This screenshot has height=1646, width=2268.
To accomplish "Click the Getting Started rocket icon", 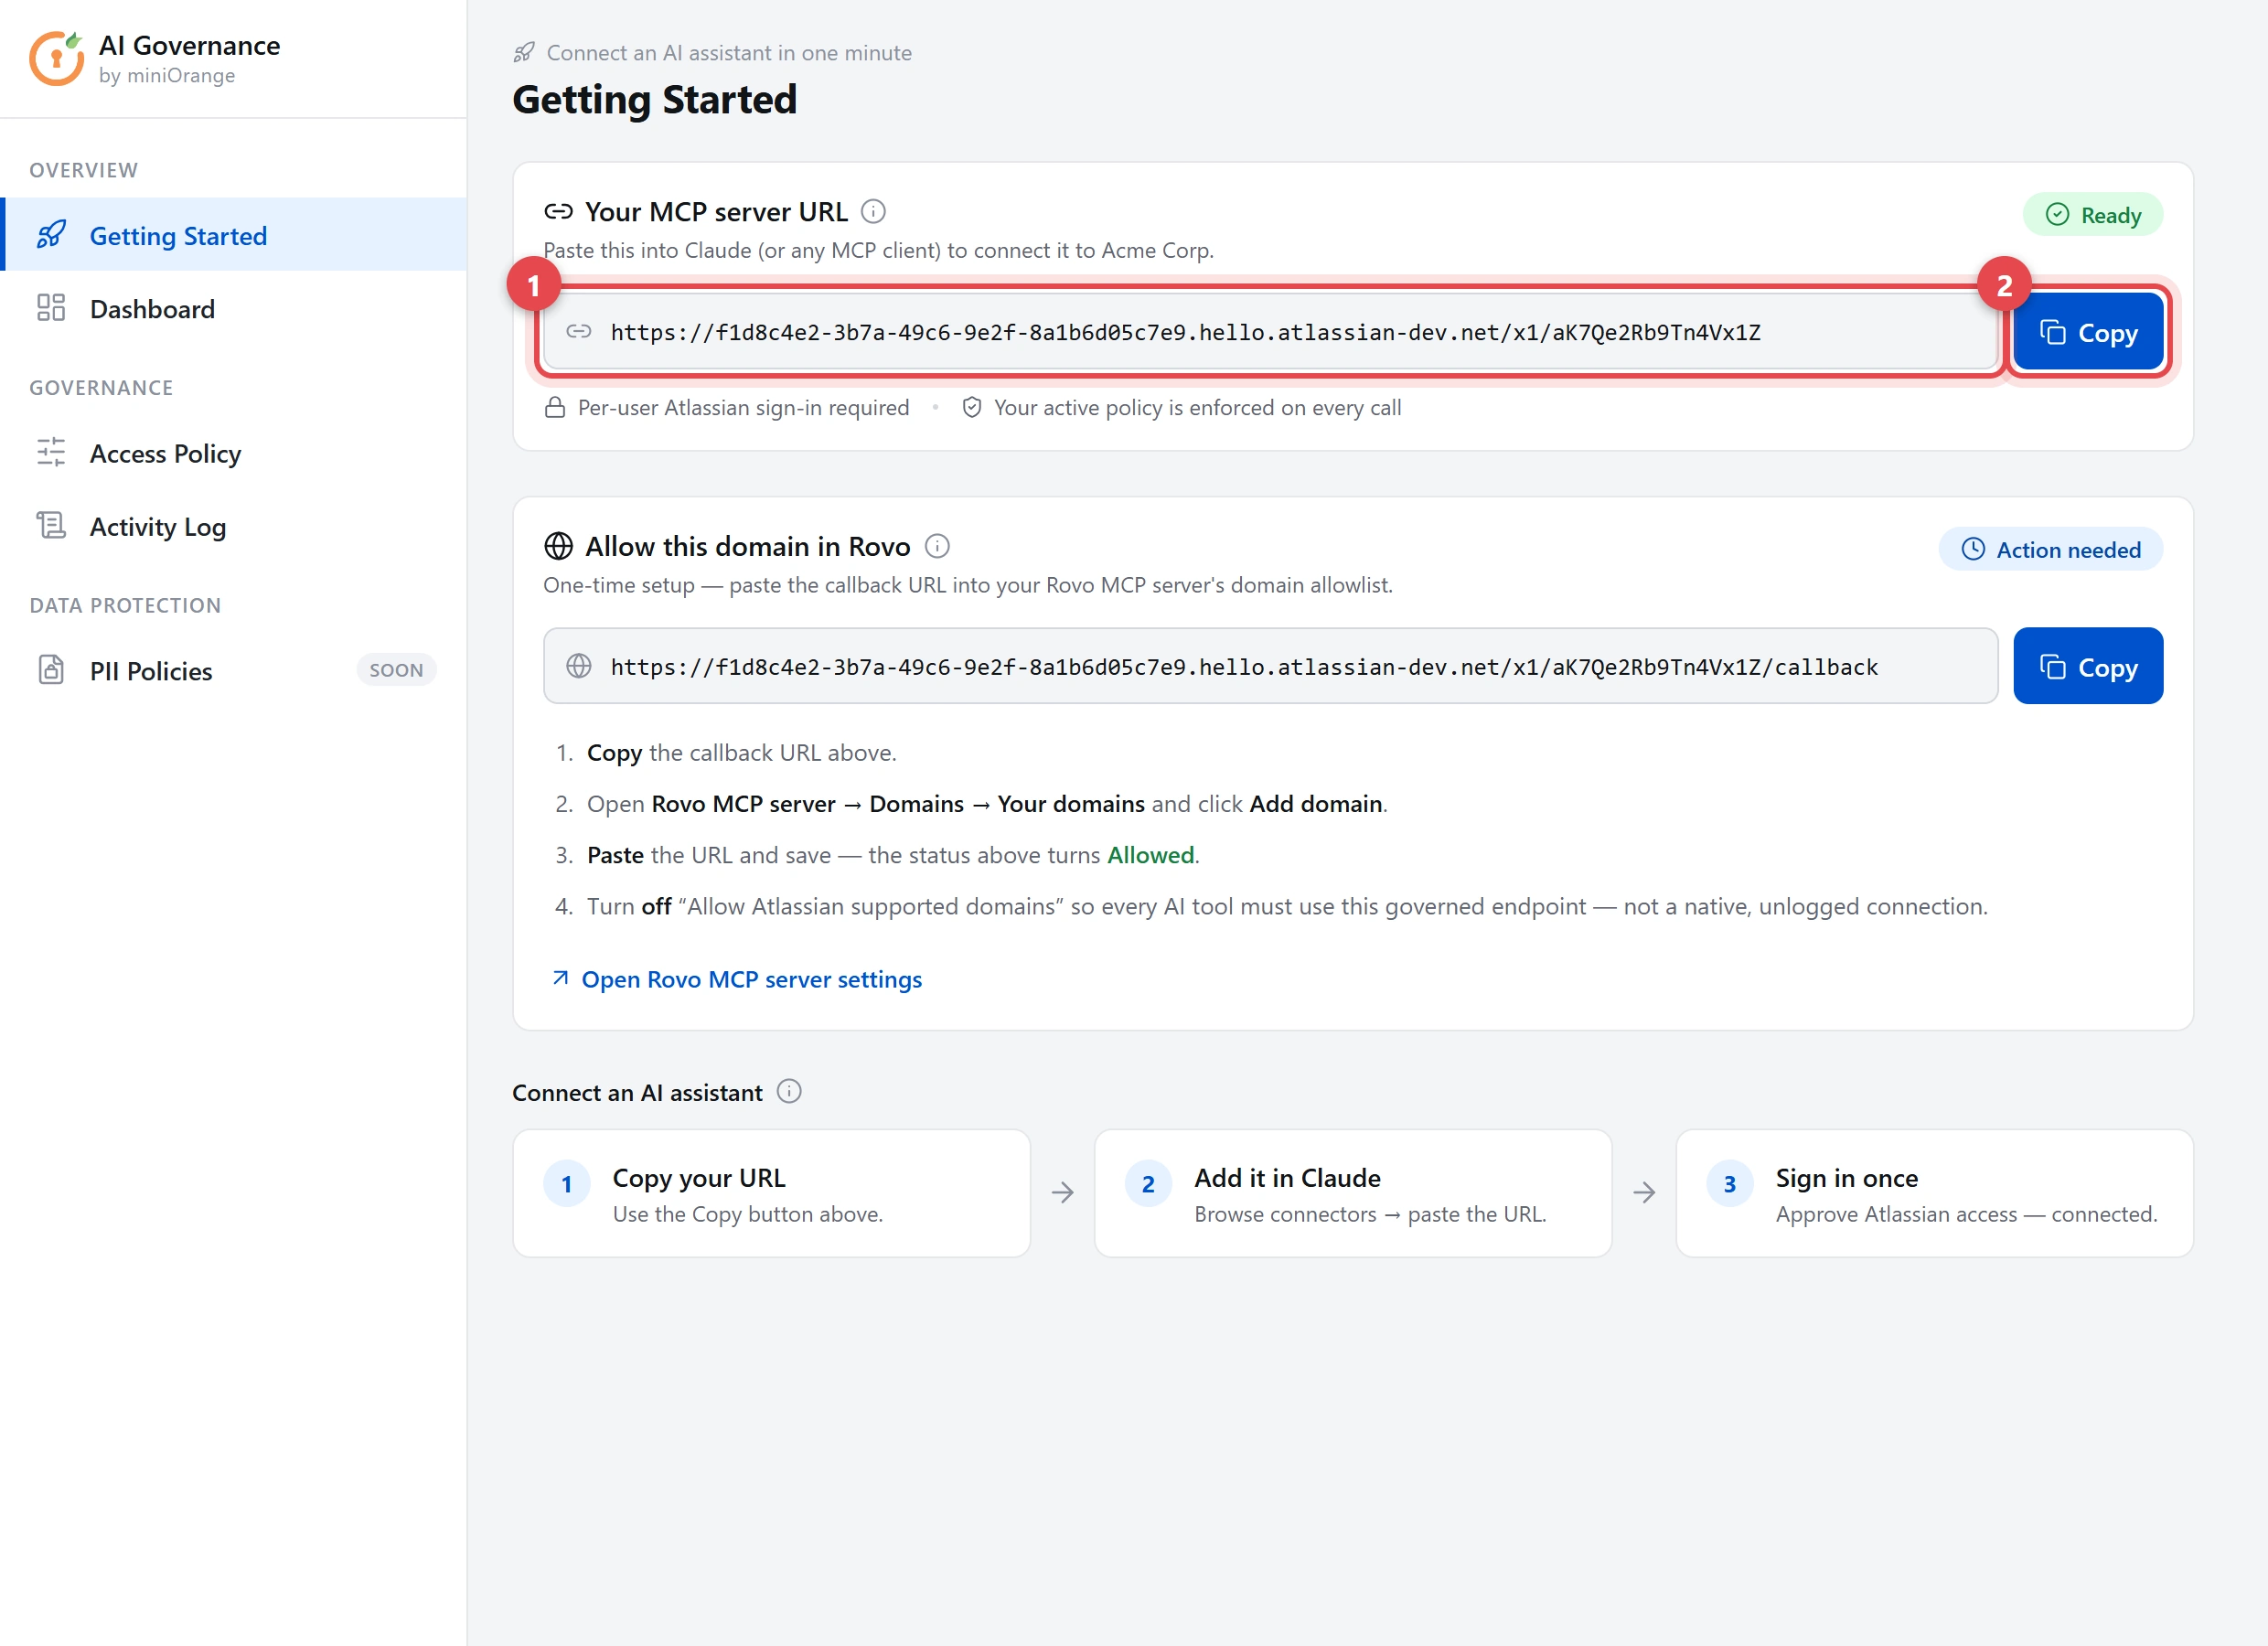I will pyautogui.click(x=51, y=235).
